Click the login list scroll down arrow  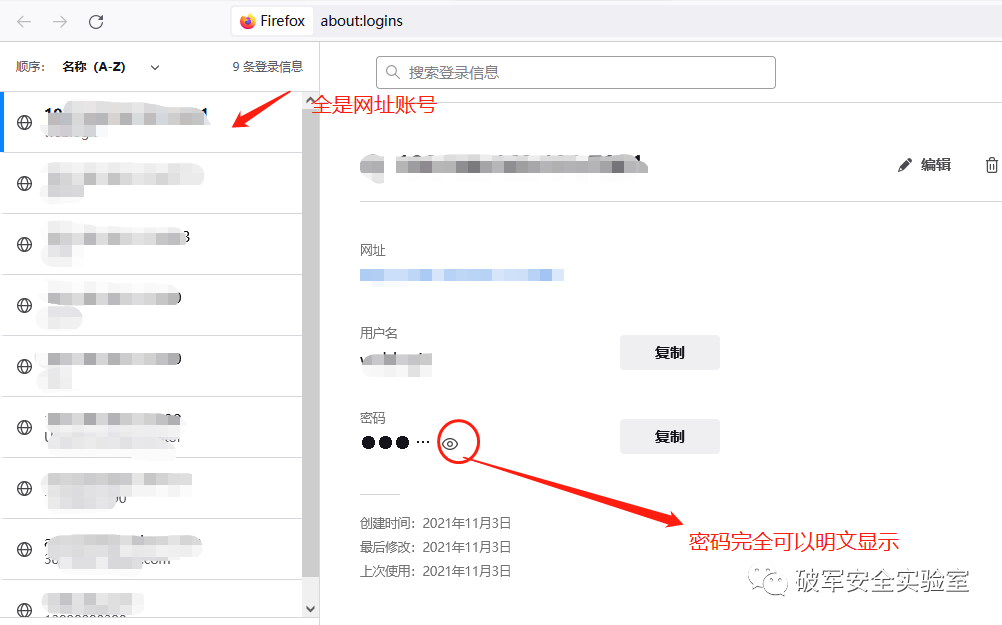pos(310,608)
